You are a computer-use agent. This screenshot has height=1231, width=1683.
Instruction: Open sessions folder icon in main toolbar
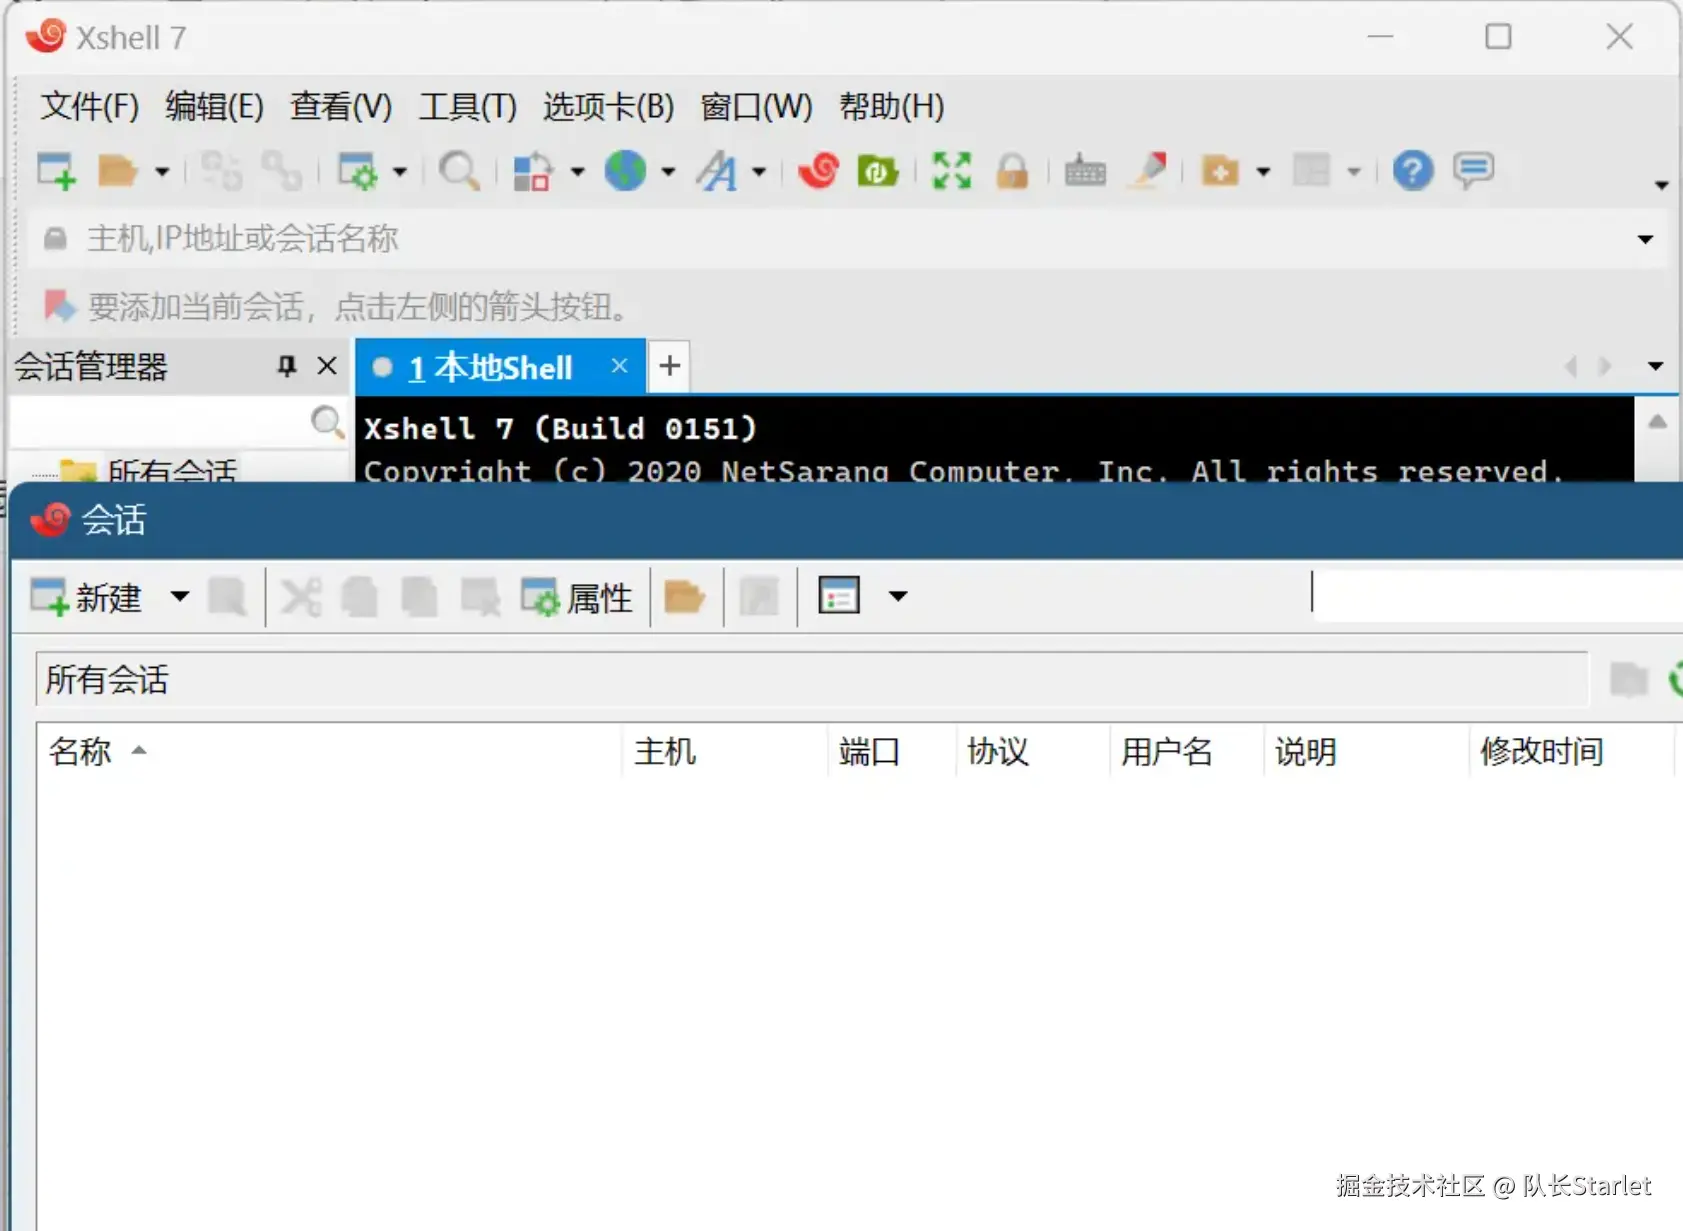point(118,171)
